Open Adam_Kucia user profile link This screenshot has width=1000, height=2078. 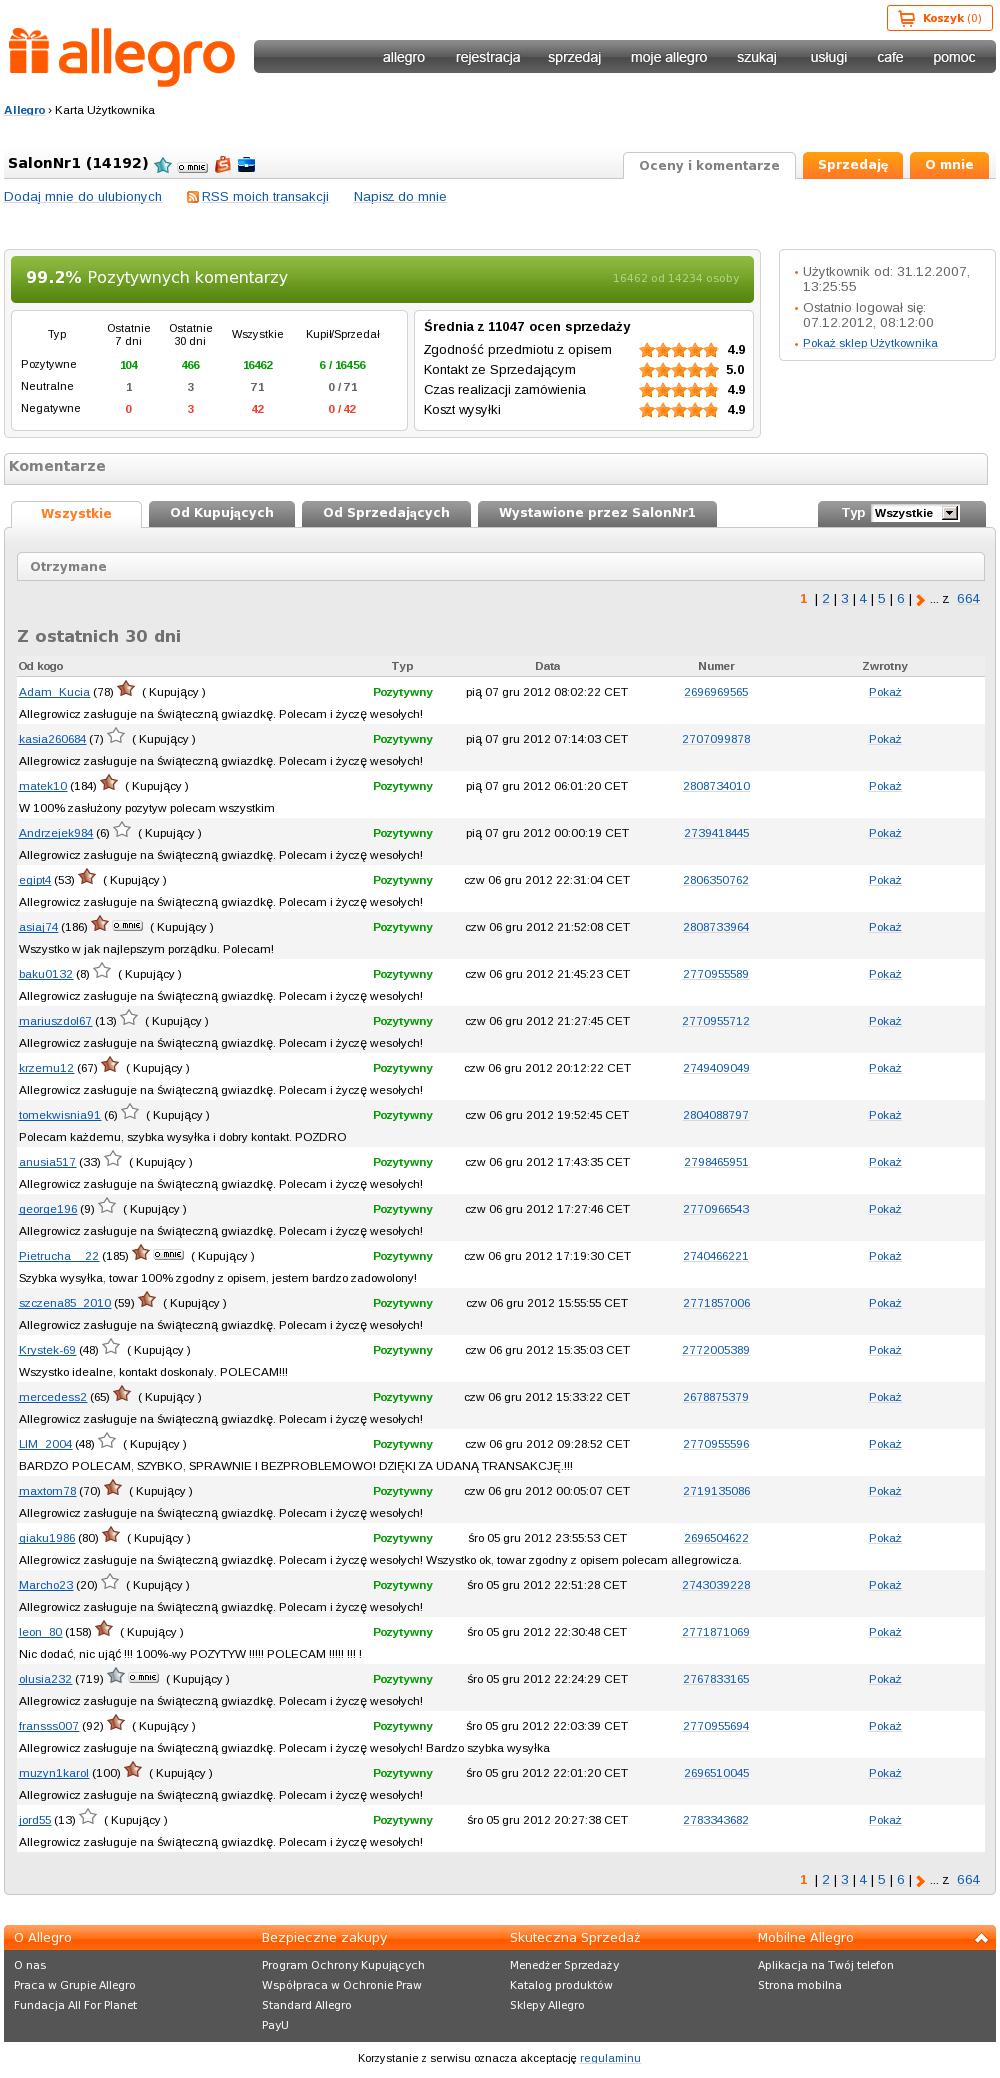pos(54,692)
